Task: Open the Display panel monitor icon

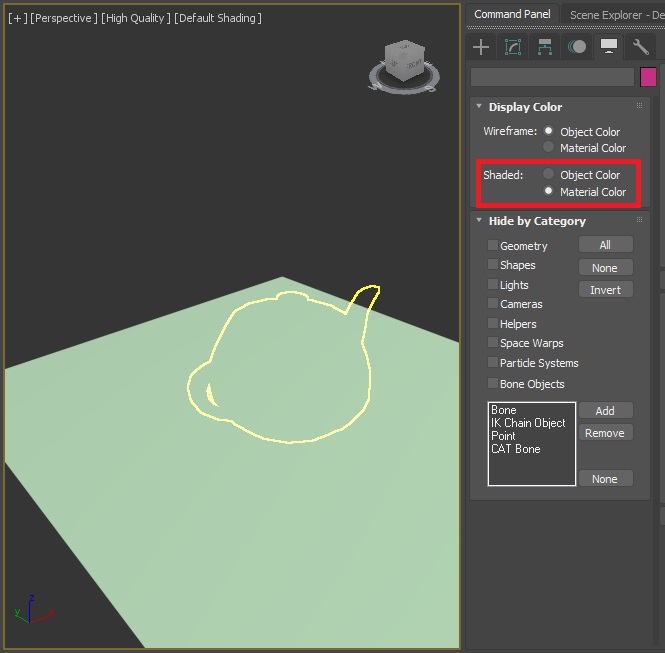Action: [x=609, y=46]
